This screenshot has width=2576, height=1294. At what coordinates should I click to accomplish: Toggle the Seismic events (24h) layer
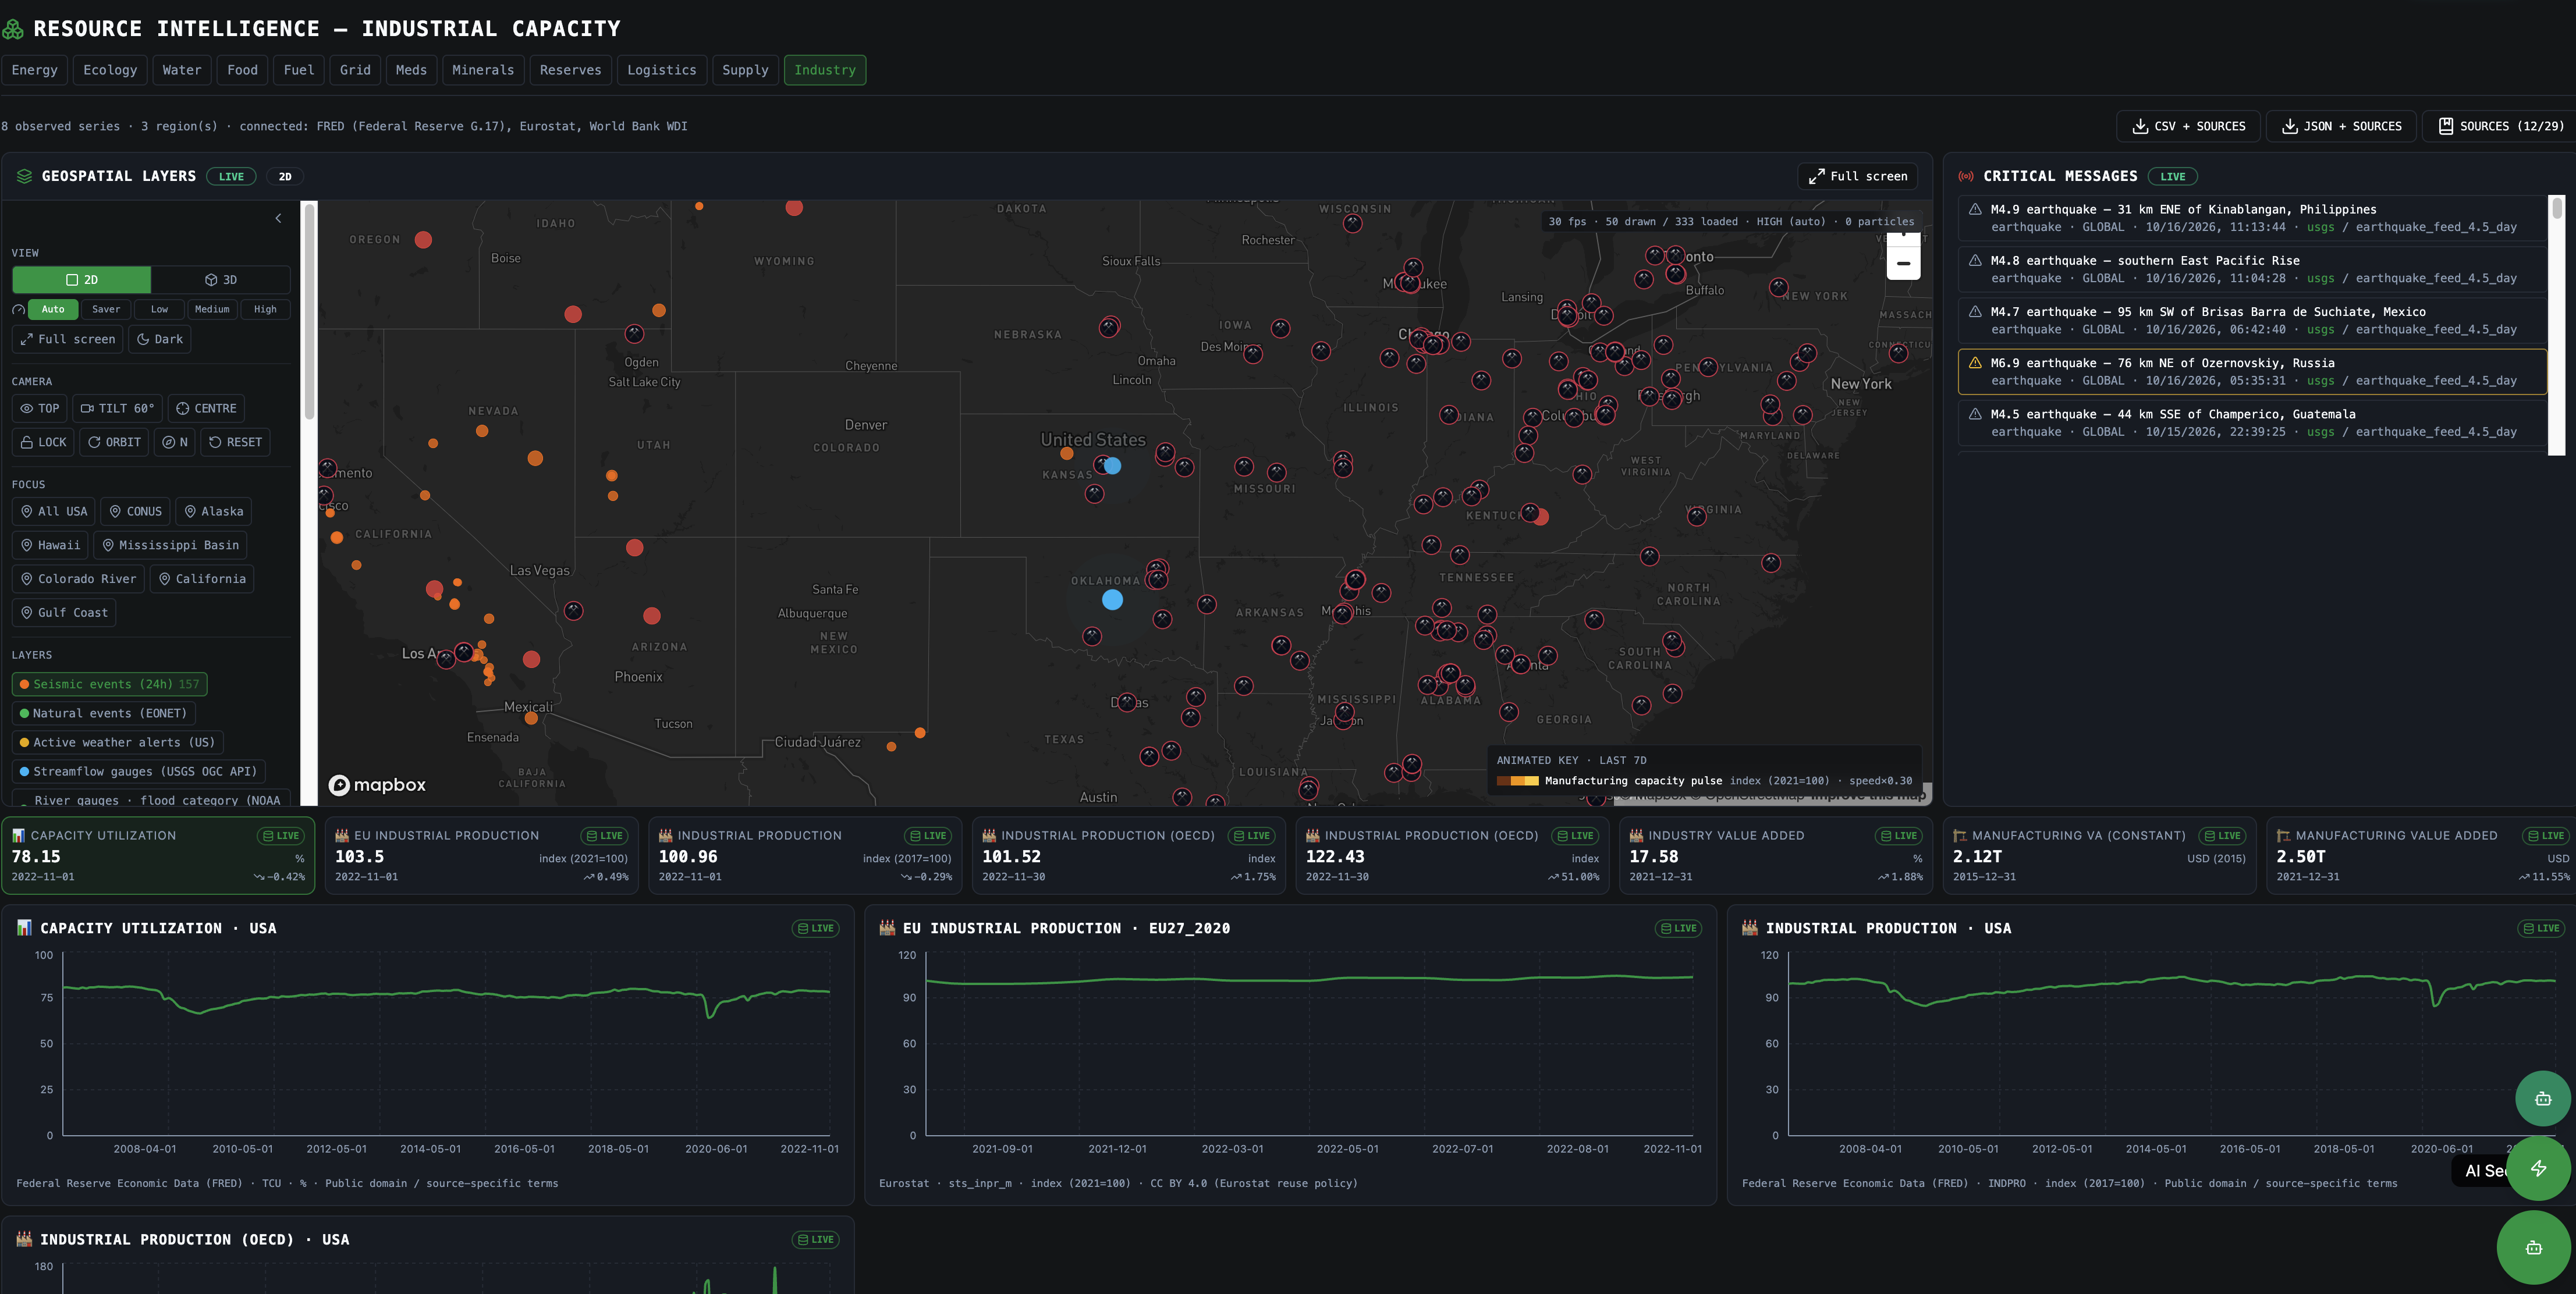[x=110, y=684]
